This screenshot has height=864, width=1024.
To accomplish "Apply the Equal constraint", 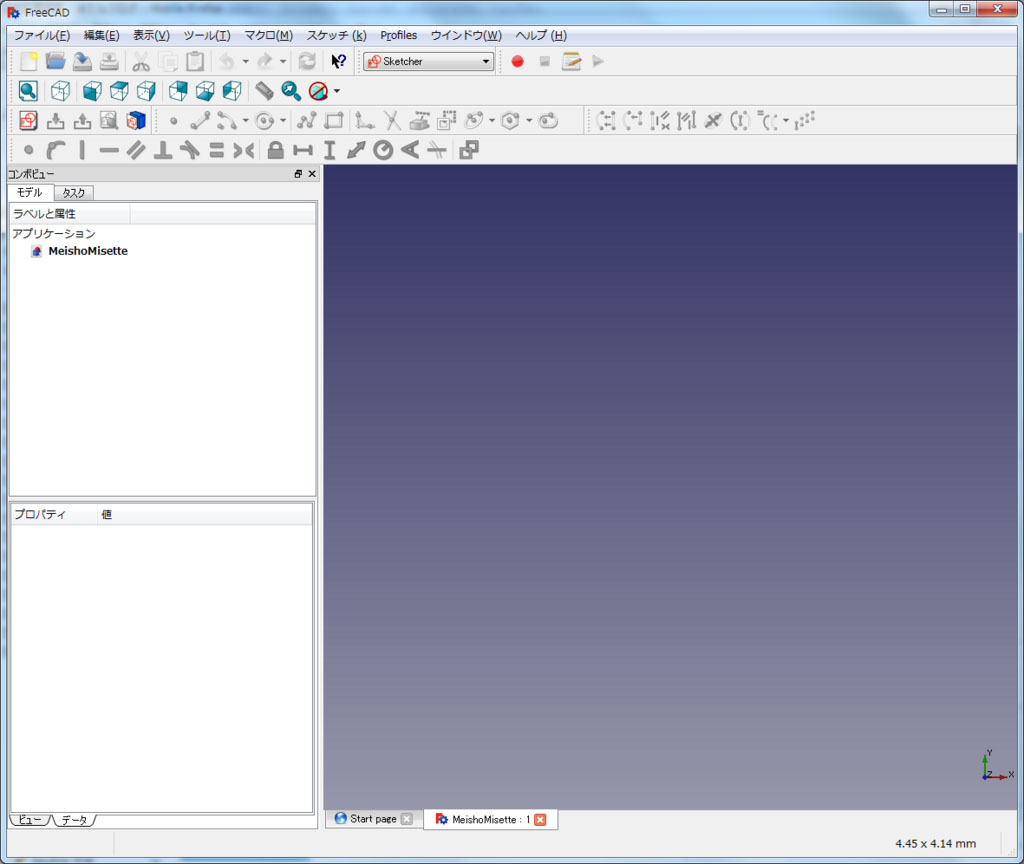I will (216, 150).
